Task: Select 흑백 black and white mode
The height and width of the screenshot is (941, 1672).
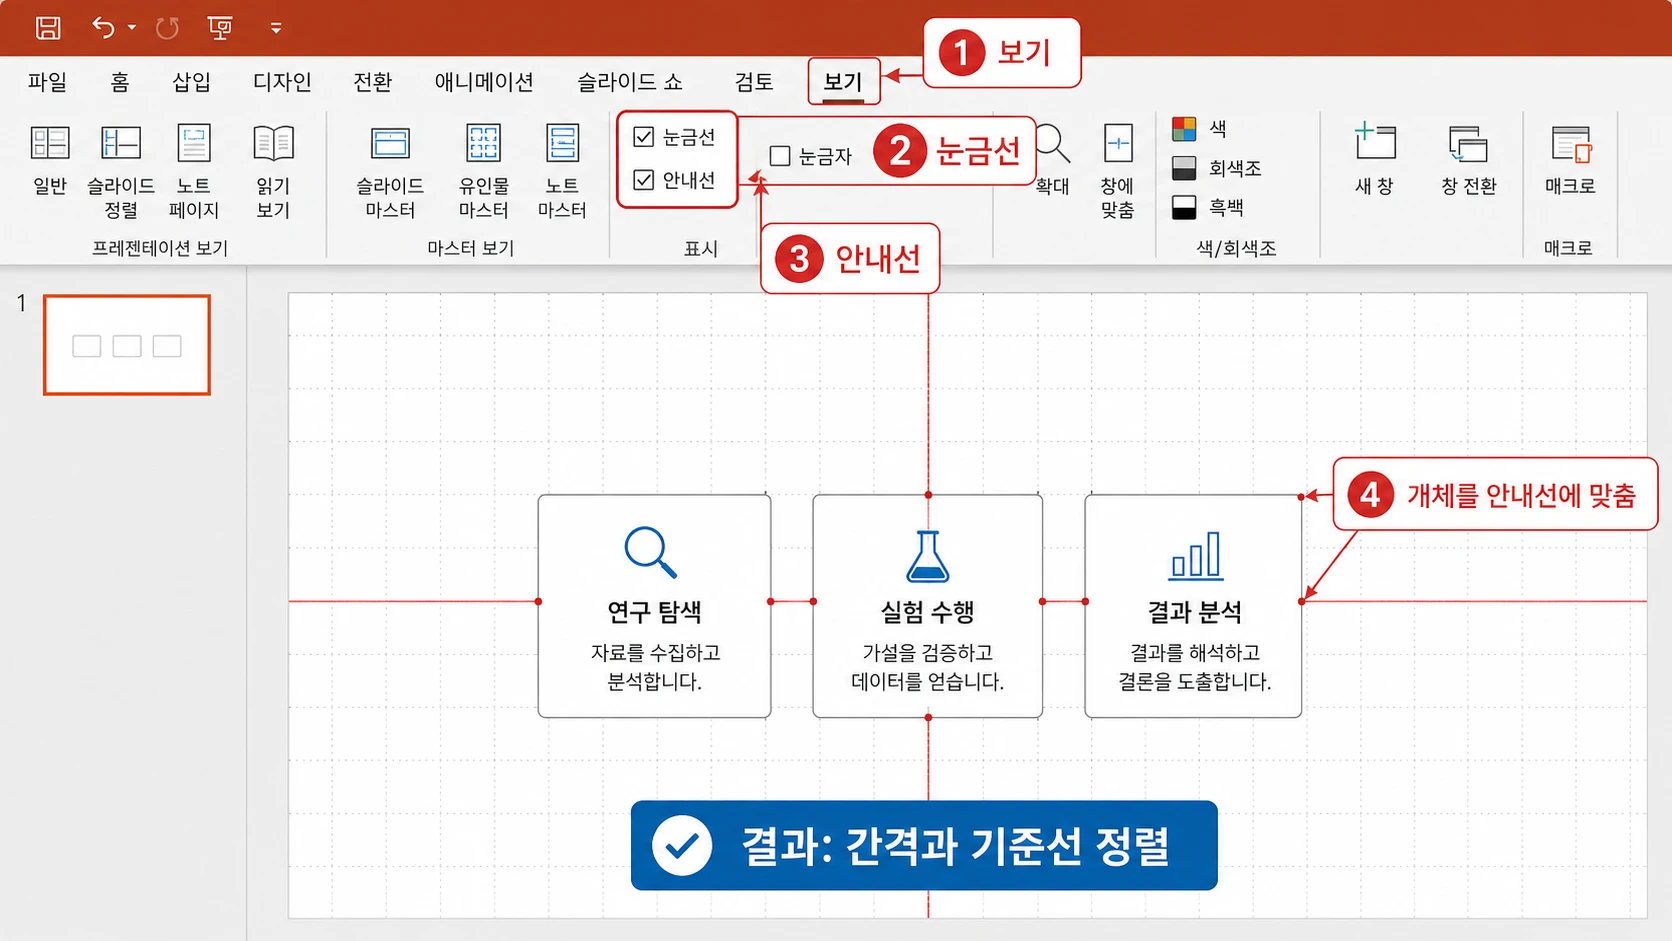Action: 1208,207
